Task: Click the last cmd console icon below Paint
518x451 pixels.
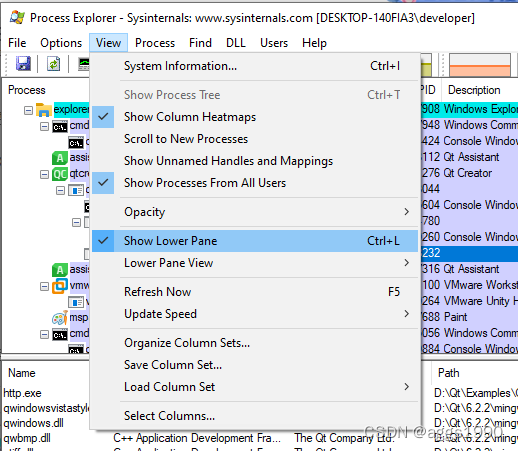Action: (60, 335)
